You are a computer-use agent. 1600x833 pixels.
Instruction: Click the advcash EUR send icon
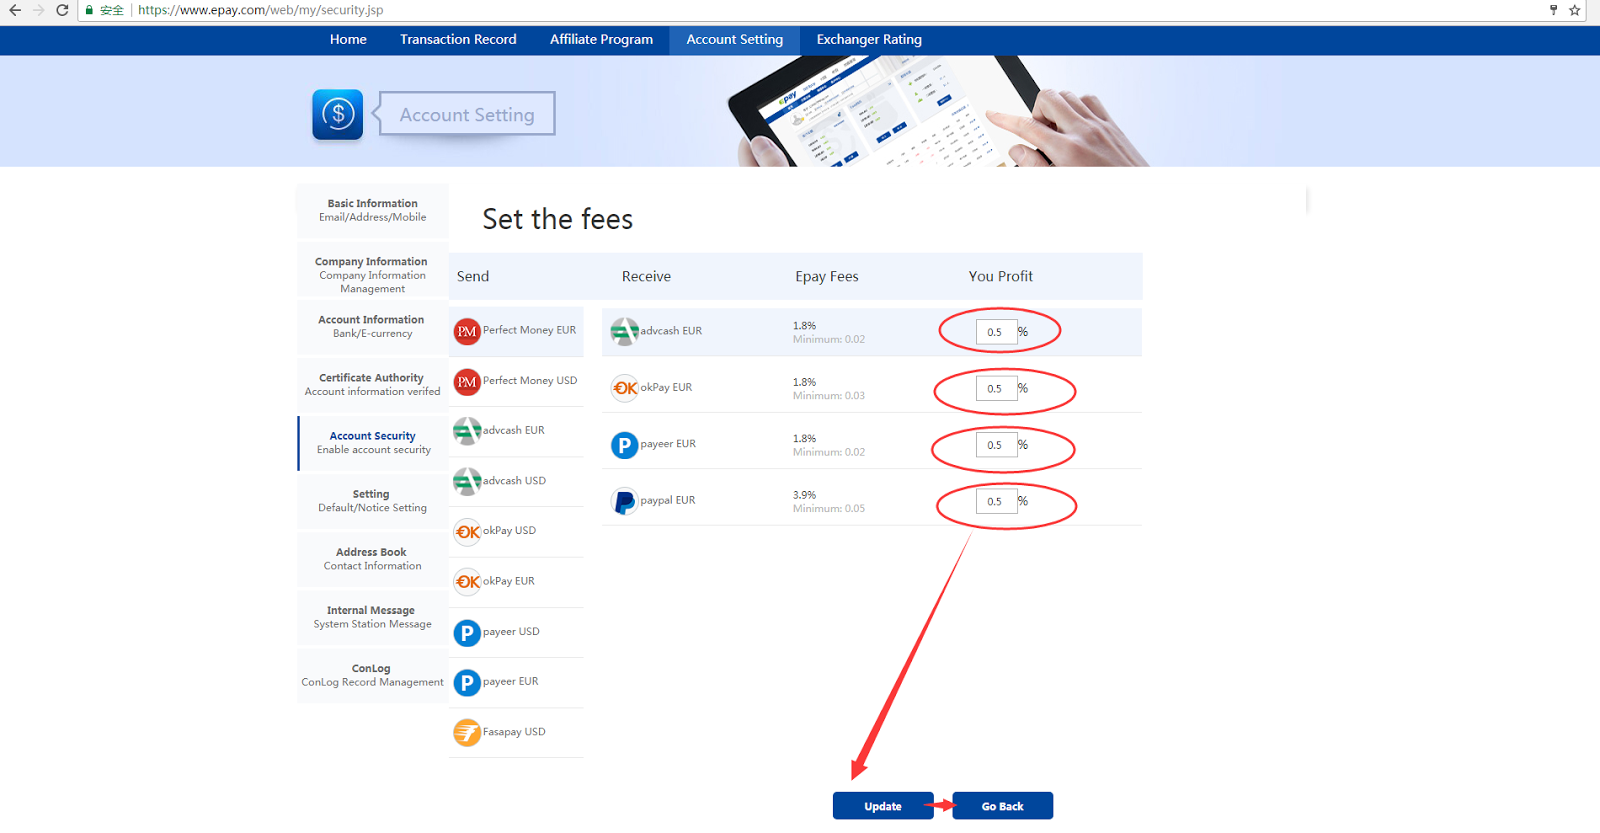(467, 431)
